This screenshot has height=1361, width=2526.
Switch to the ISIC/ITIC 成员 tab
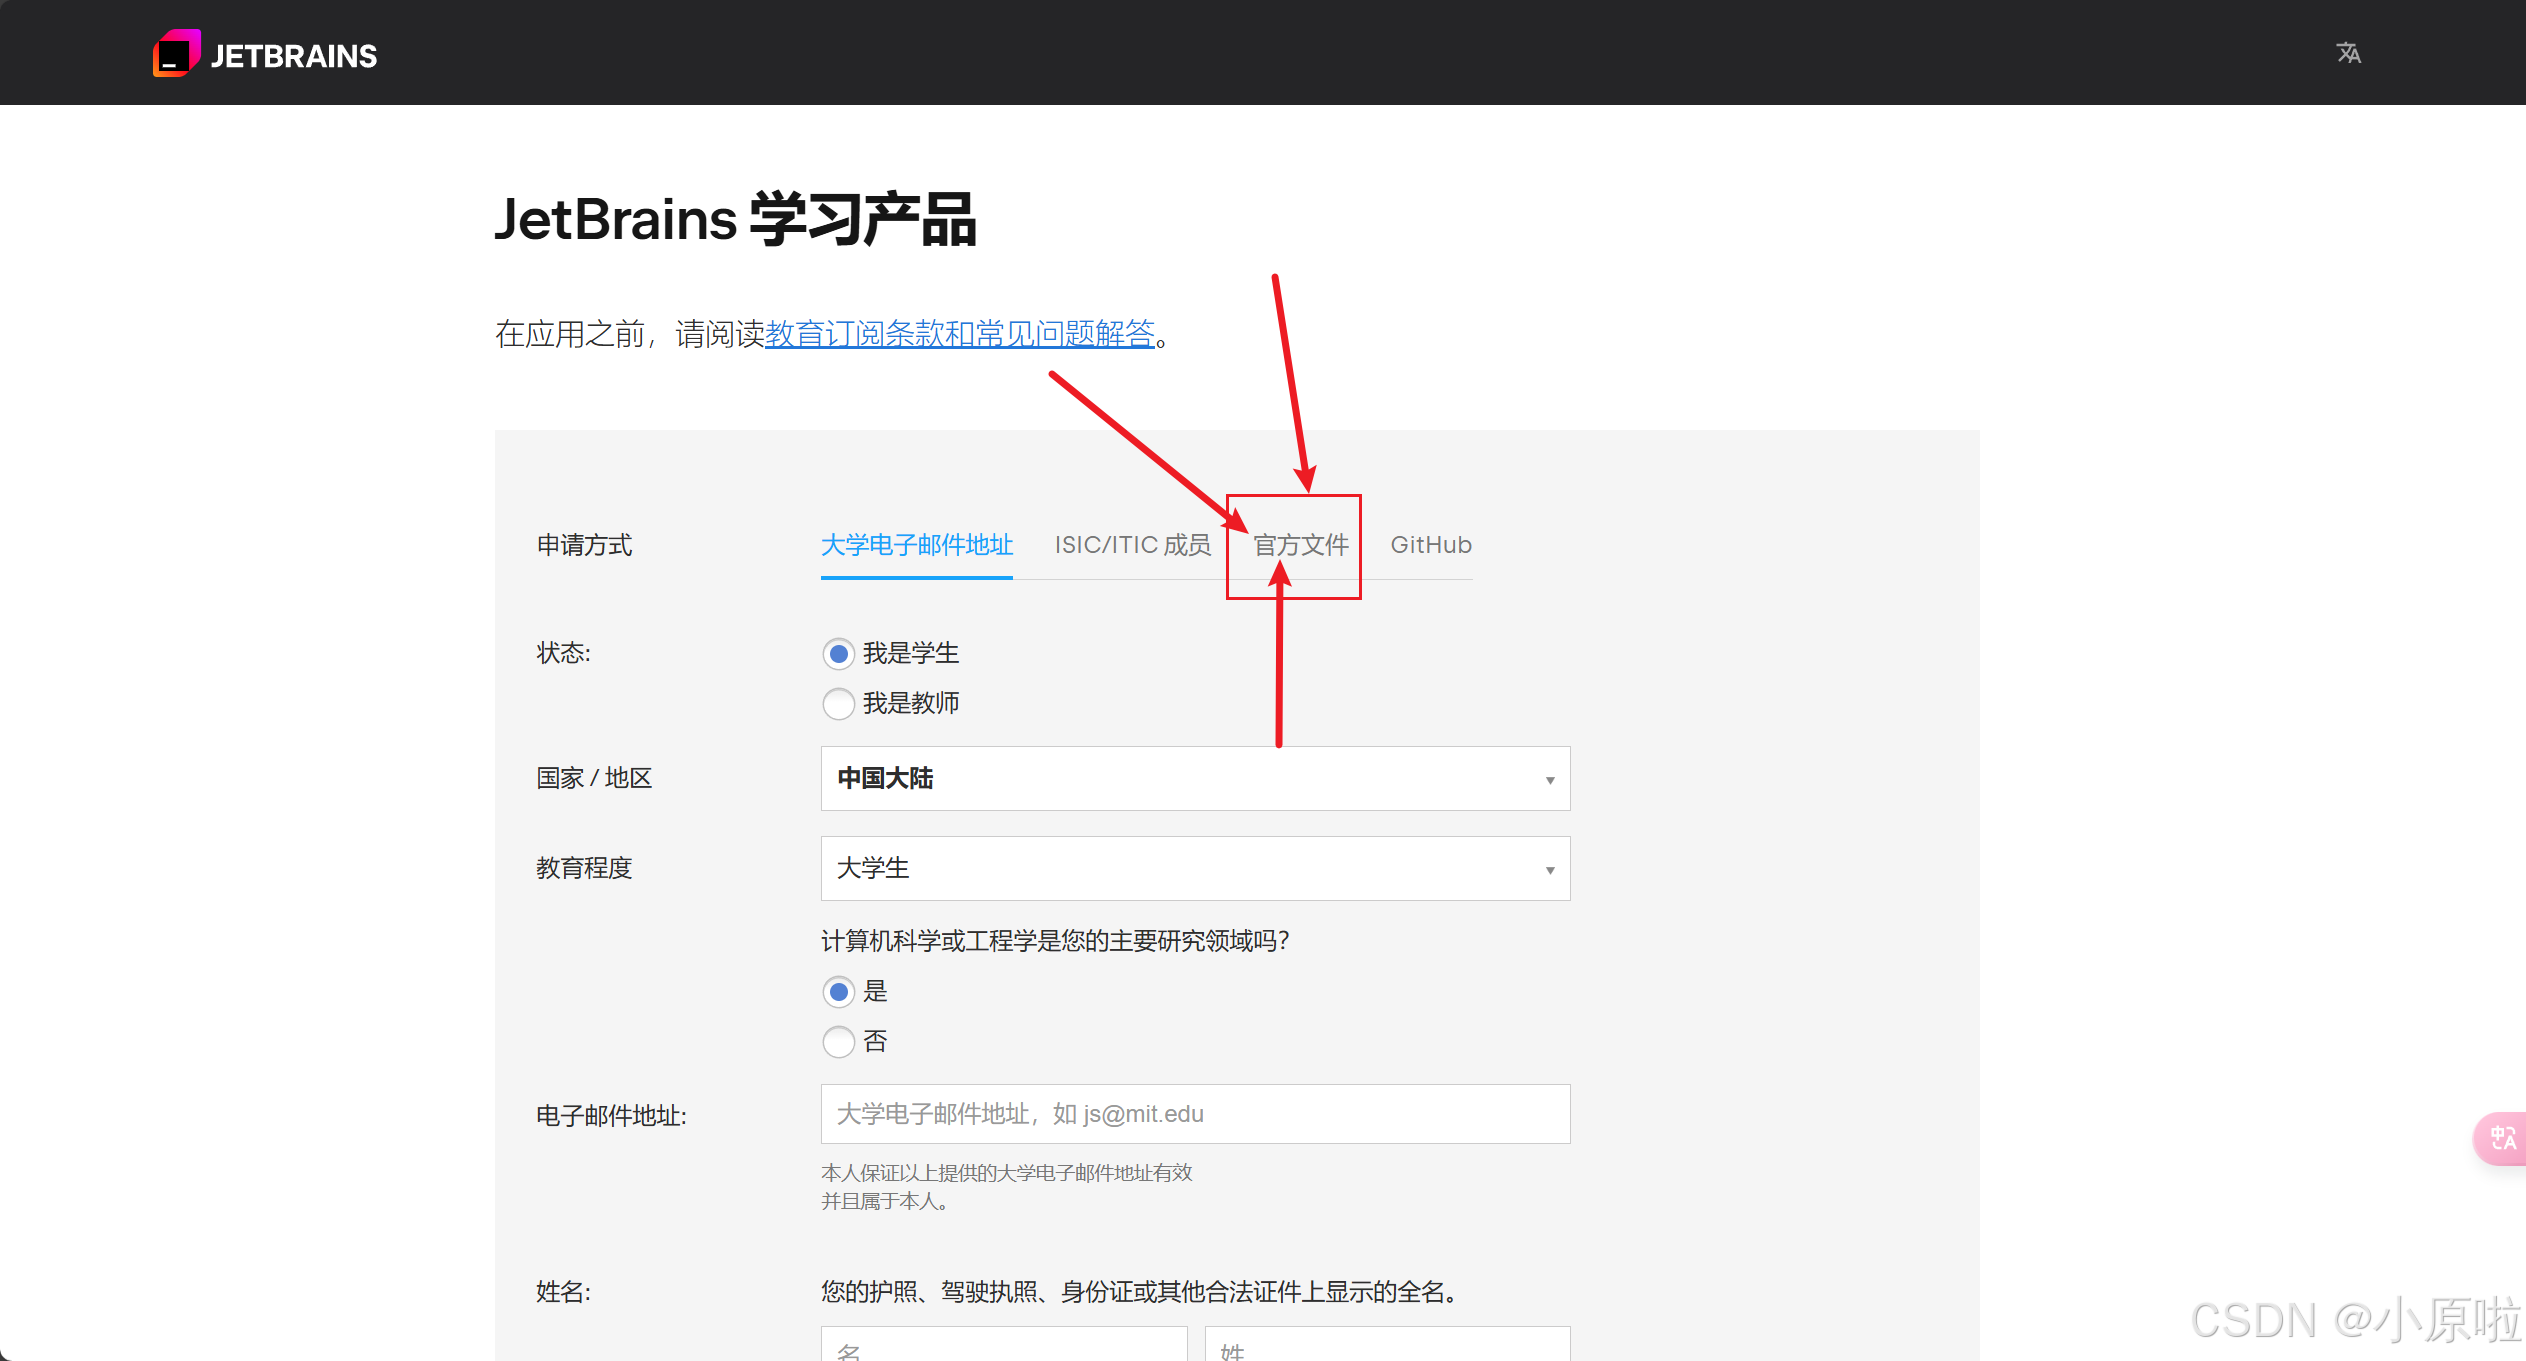(1132, 545)
